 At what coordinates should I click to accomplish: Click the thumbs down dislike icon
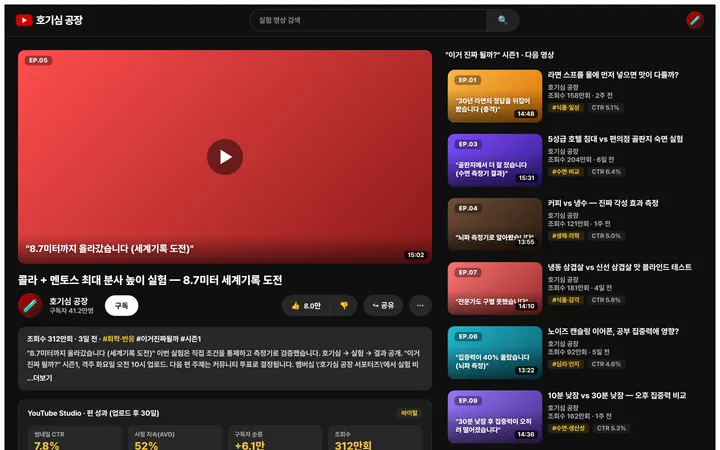(x=344, y=306)
